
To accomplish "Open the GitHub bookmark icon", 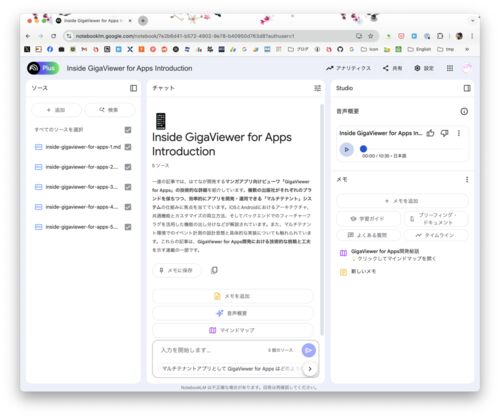I will pos(340,49).
